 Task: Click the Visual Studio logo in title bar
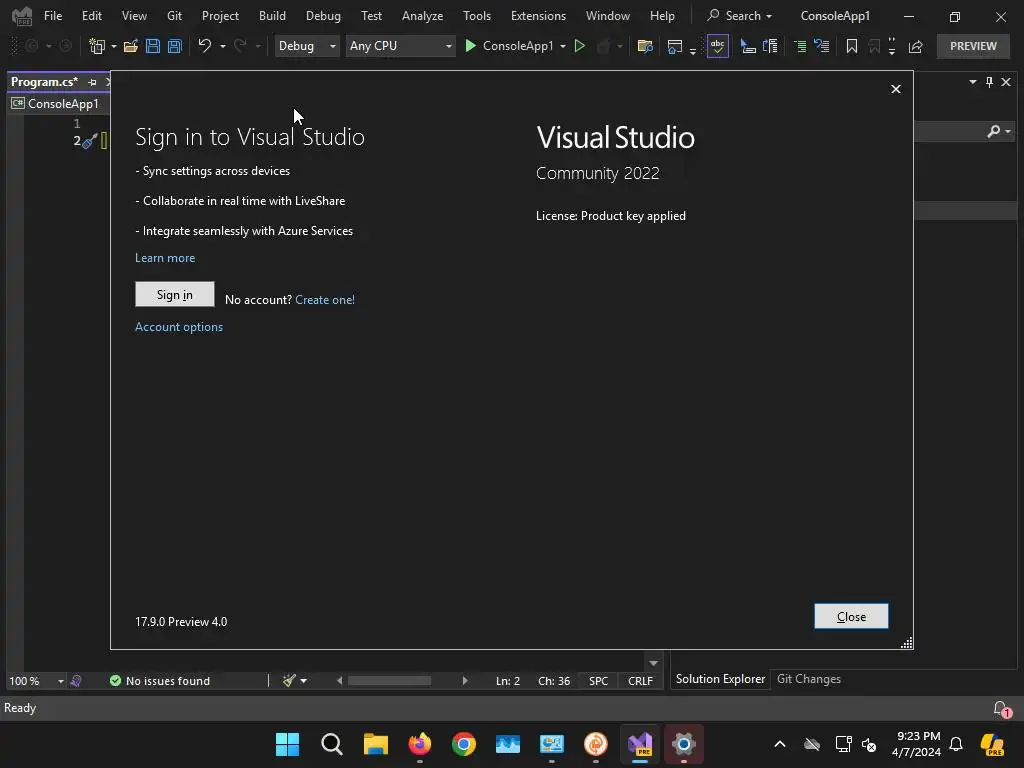coord(22,16)
